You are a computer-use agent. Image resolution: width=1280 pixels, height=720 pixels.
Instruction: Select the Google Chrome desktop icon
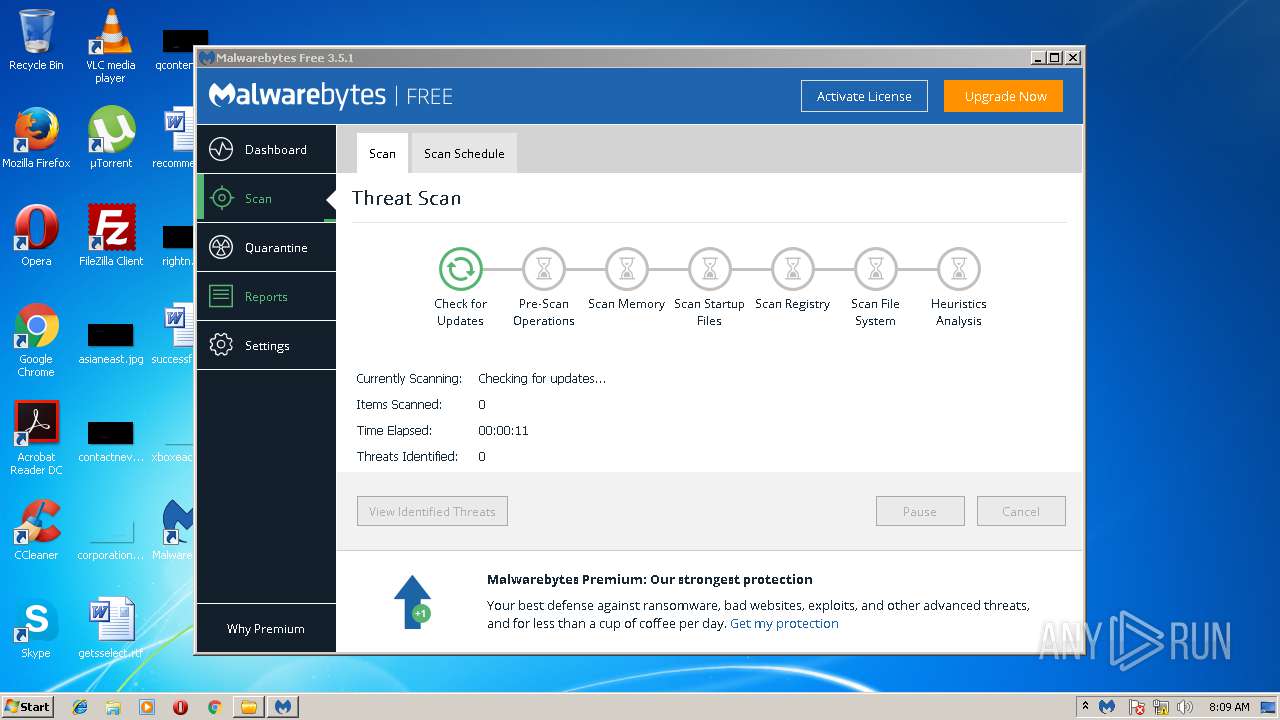36,341
